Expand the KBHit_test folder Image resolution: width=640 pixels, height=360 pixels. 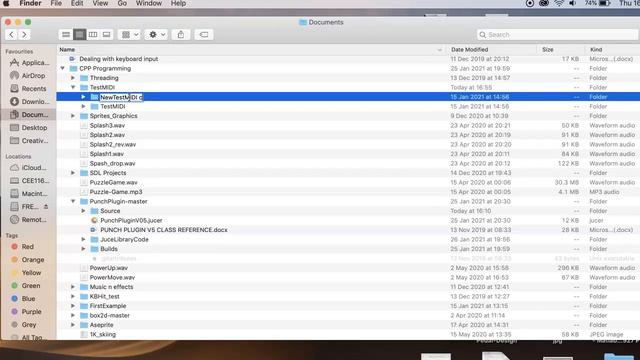click(73, 296)
